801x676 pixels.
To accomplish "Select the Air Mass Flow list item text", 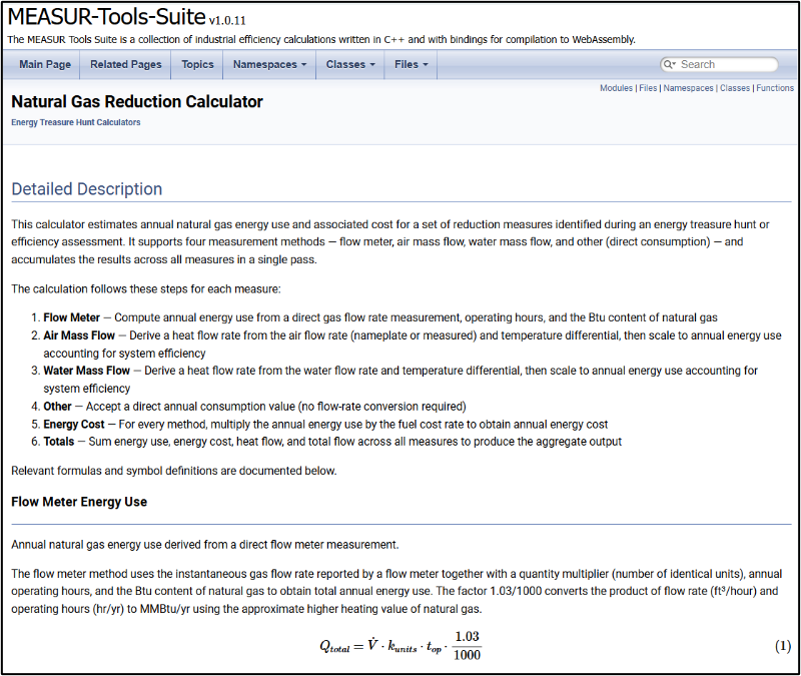I will [412, 344].
